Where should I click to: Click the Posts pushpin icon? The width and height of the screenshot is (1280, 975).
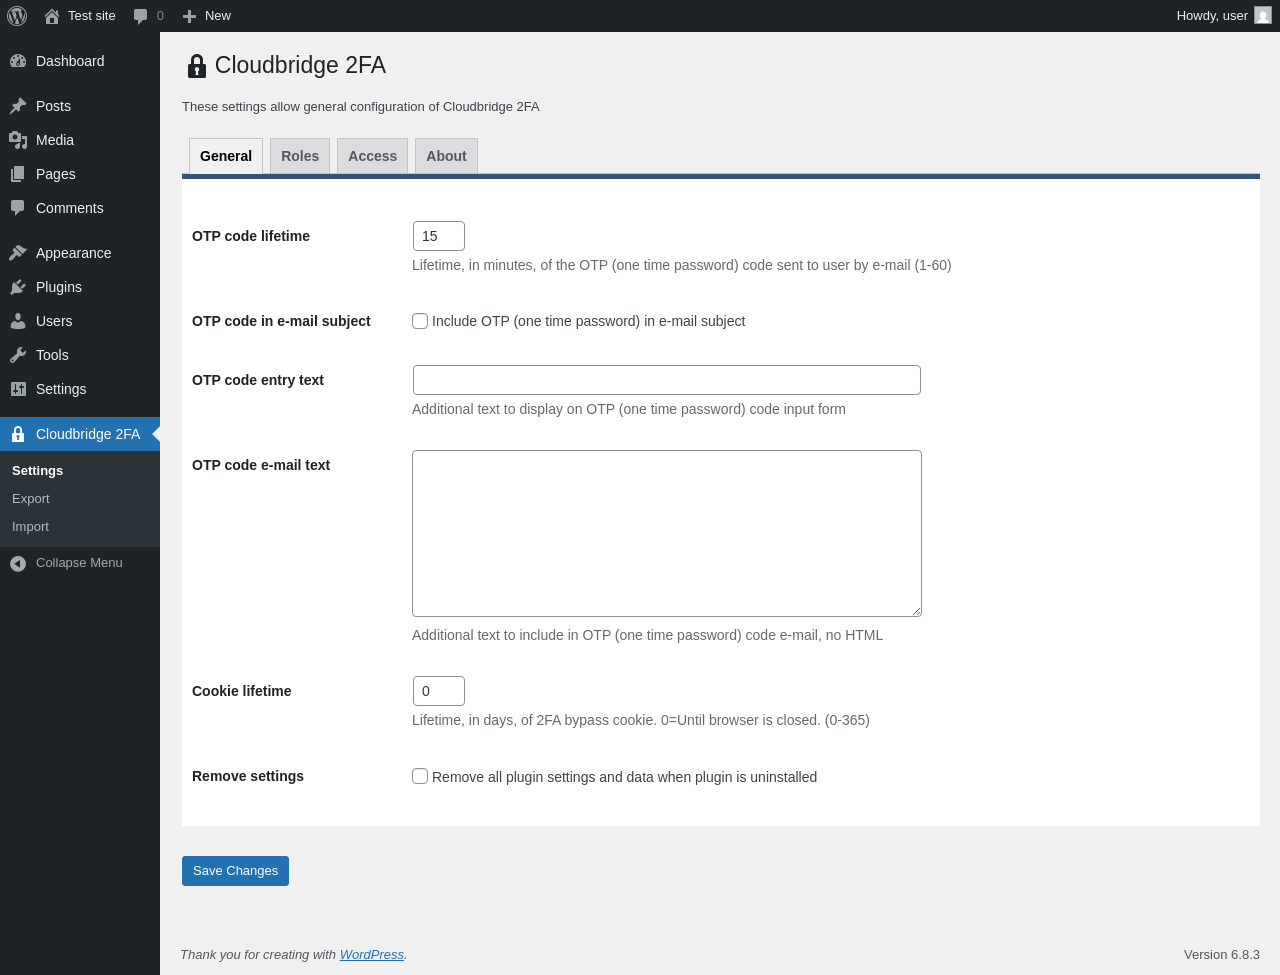pos(18,106)
